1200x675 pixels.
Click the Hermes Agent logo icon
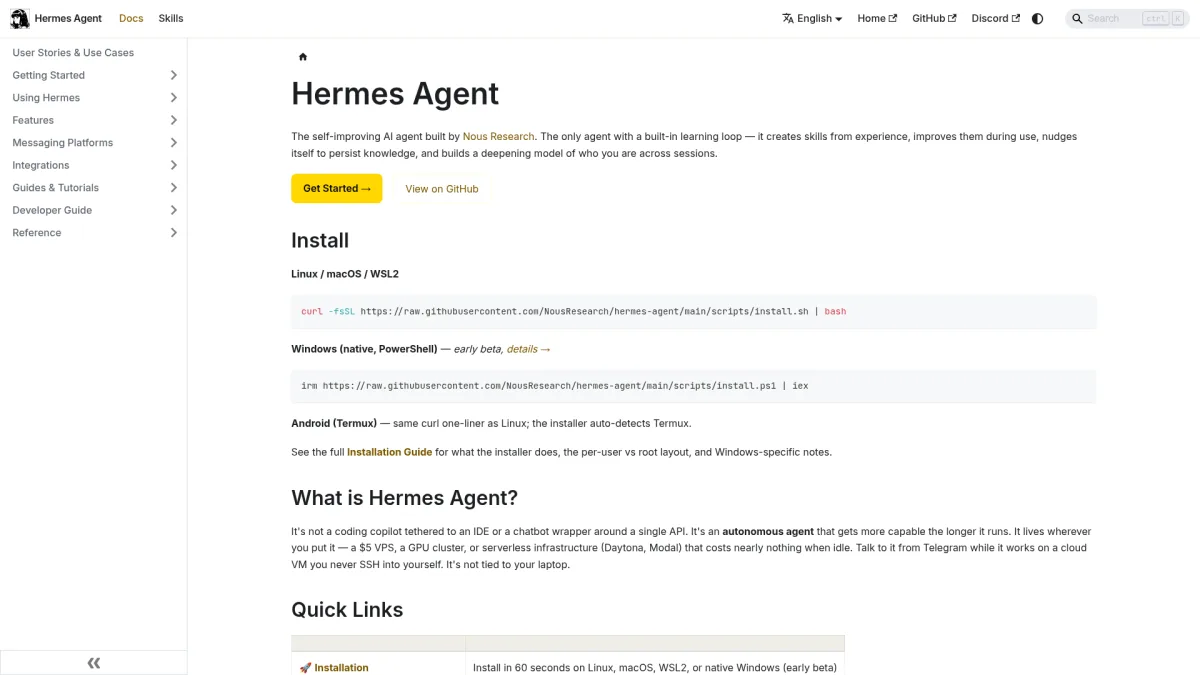(x=20, y=18)
